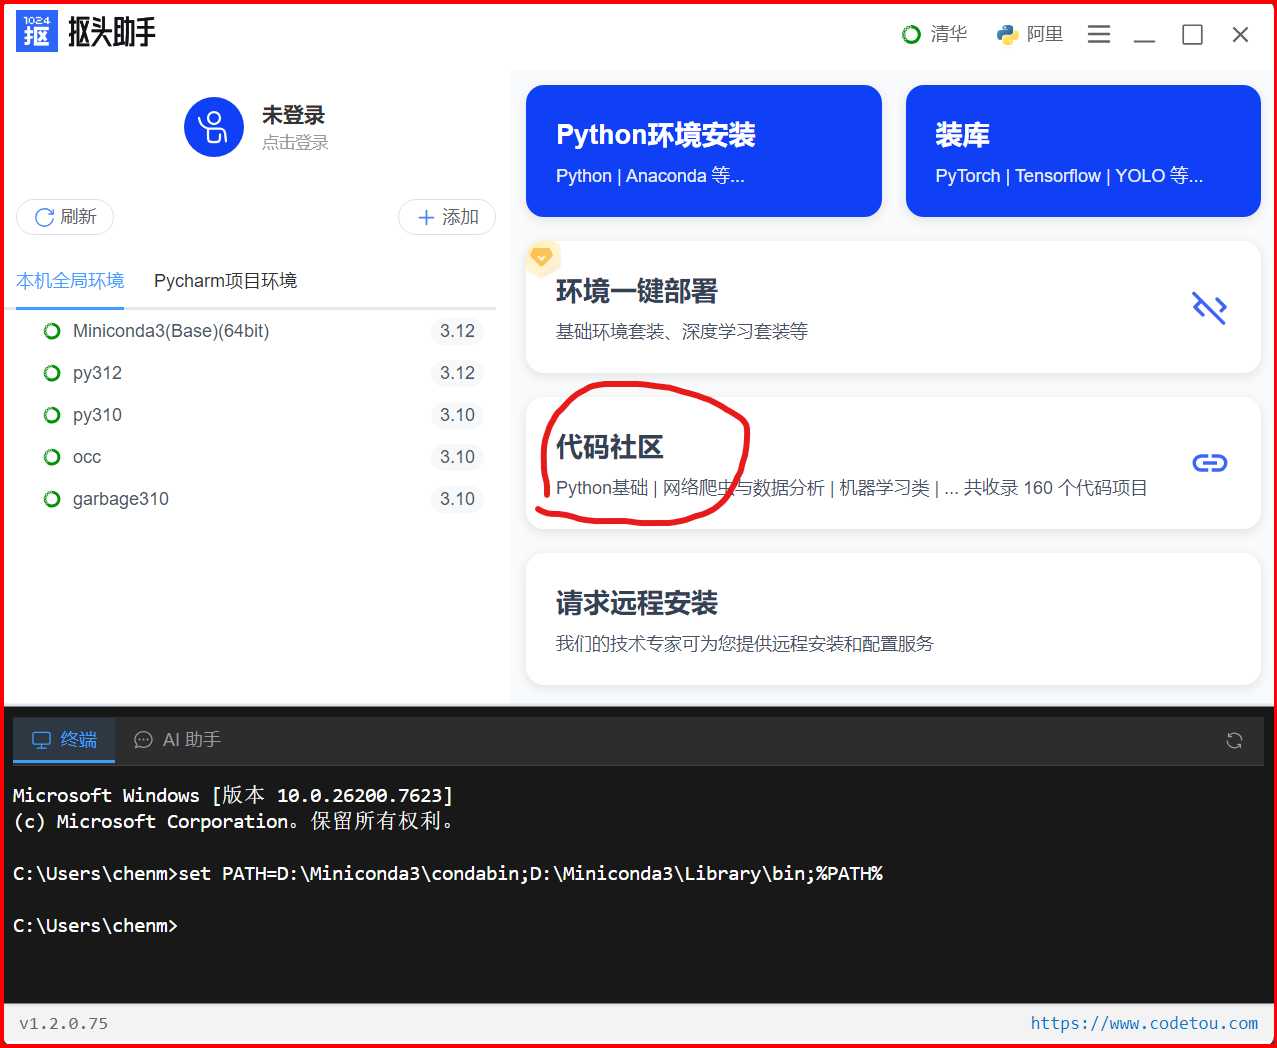Open the 环境一键部署 card title

(x=637, y=291)
